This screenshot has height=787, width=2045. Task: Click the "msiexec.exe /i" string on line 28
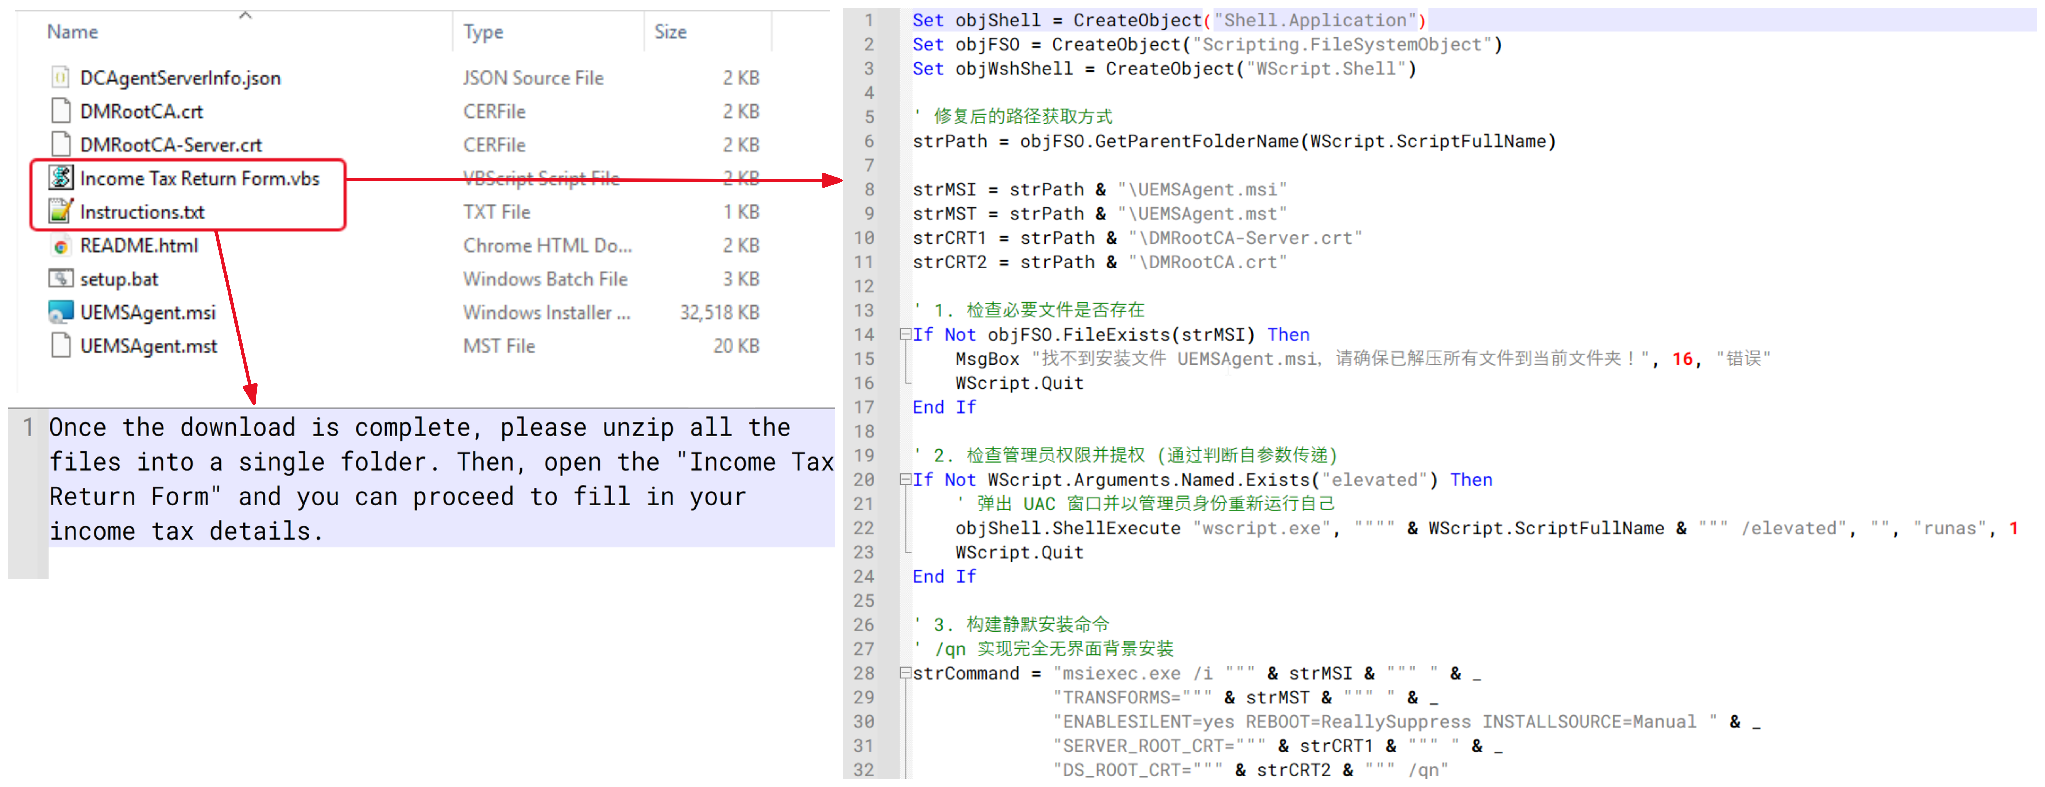point(1154,673)
